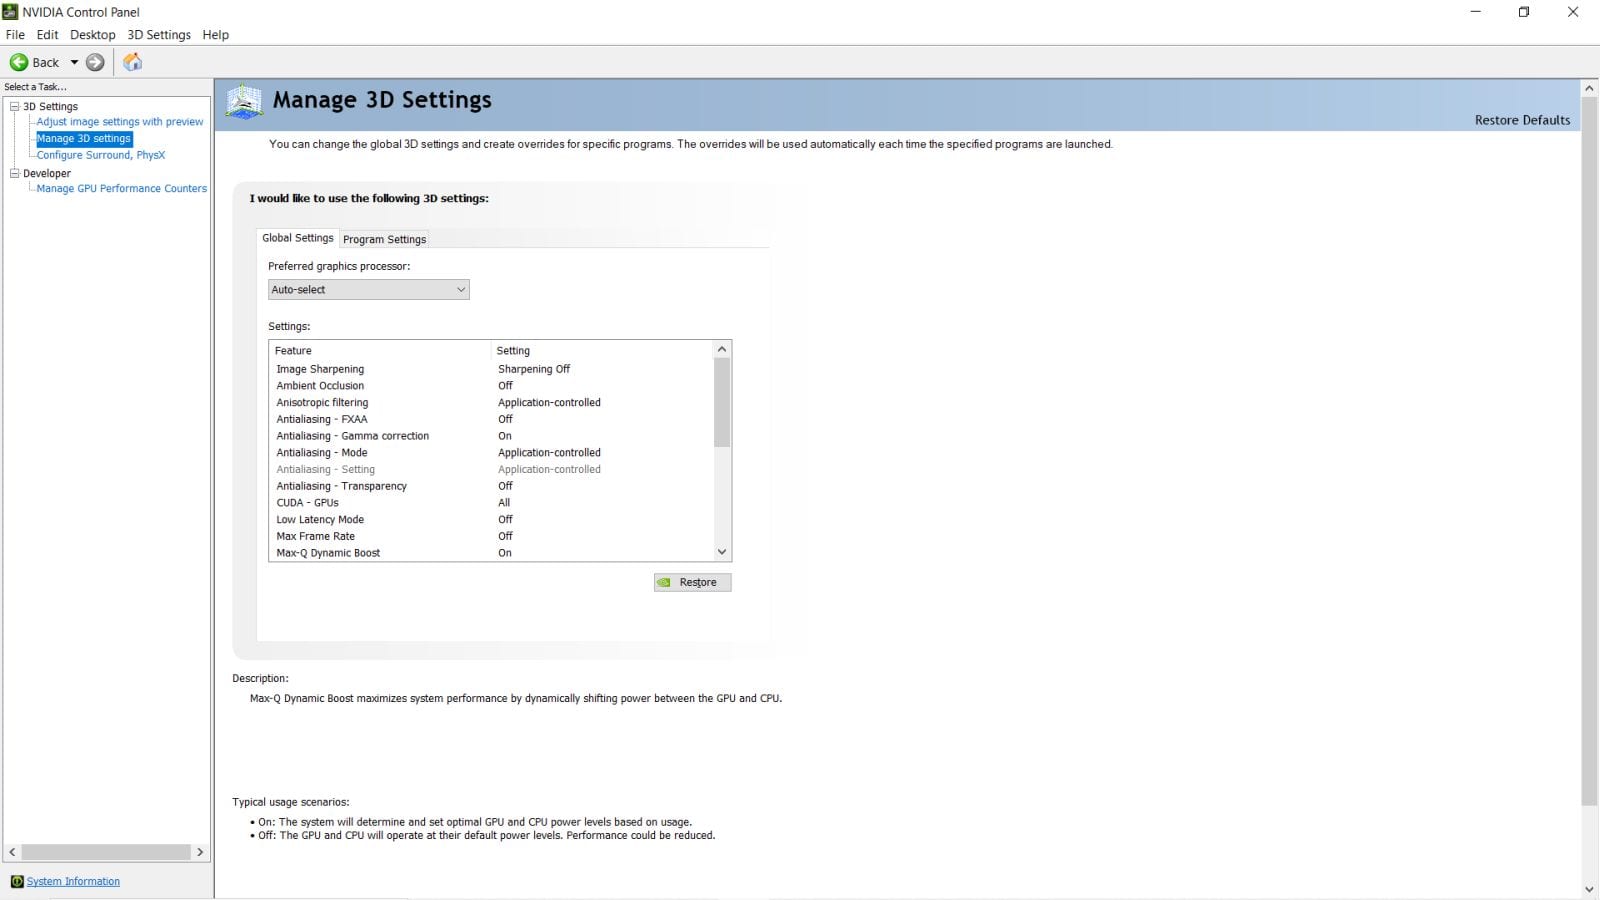
Task: Open the Edit menu
Action: click(47, 34)
